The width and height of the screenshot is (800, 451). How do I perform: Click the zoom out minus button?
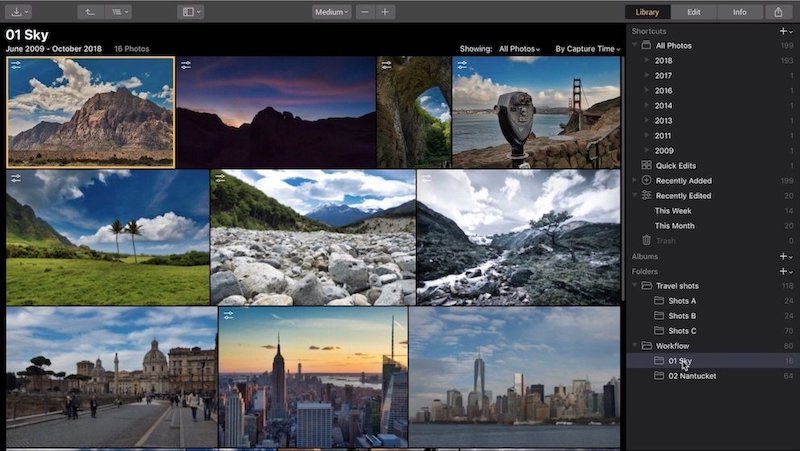pos(365,12)
